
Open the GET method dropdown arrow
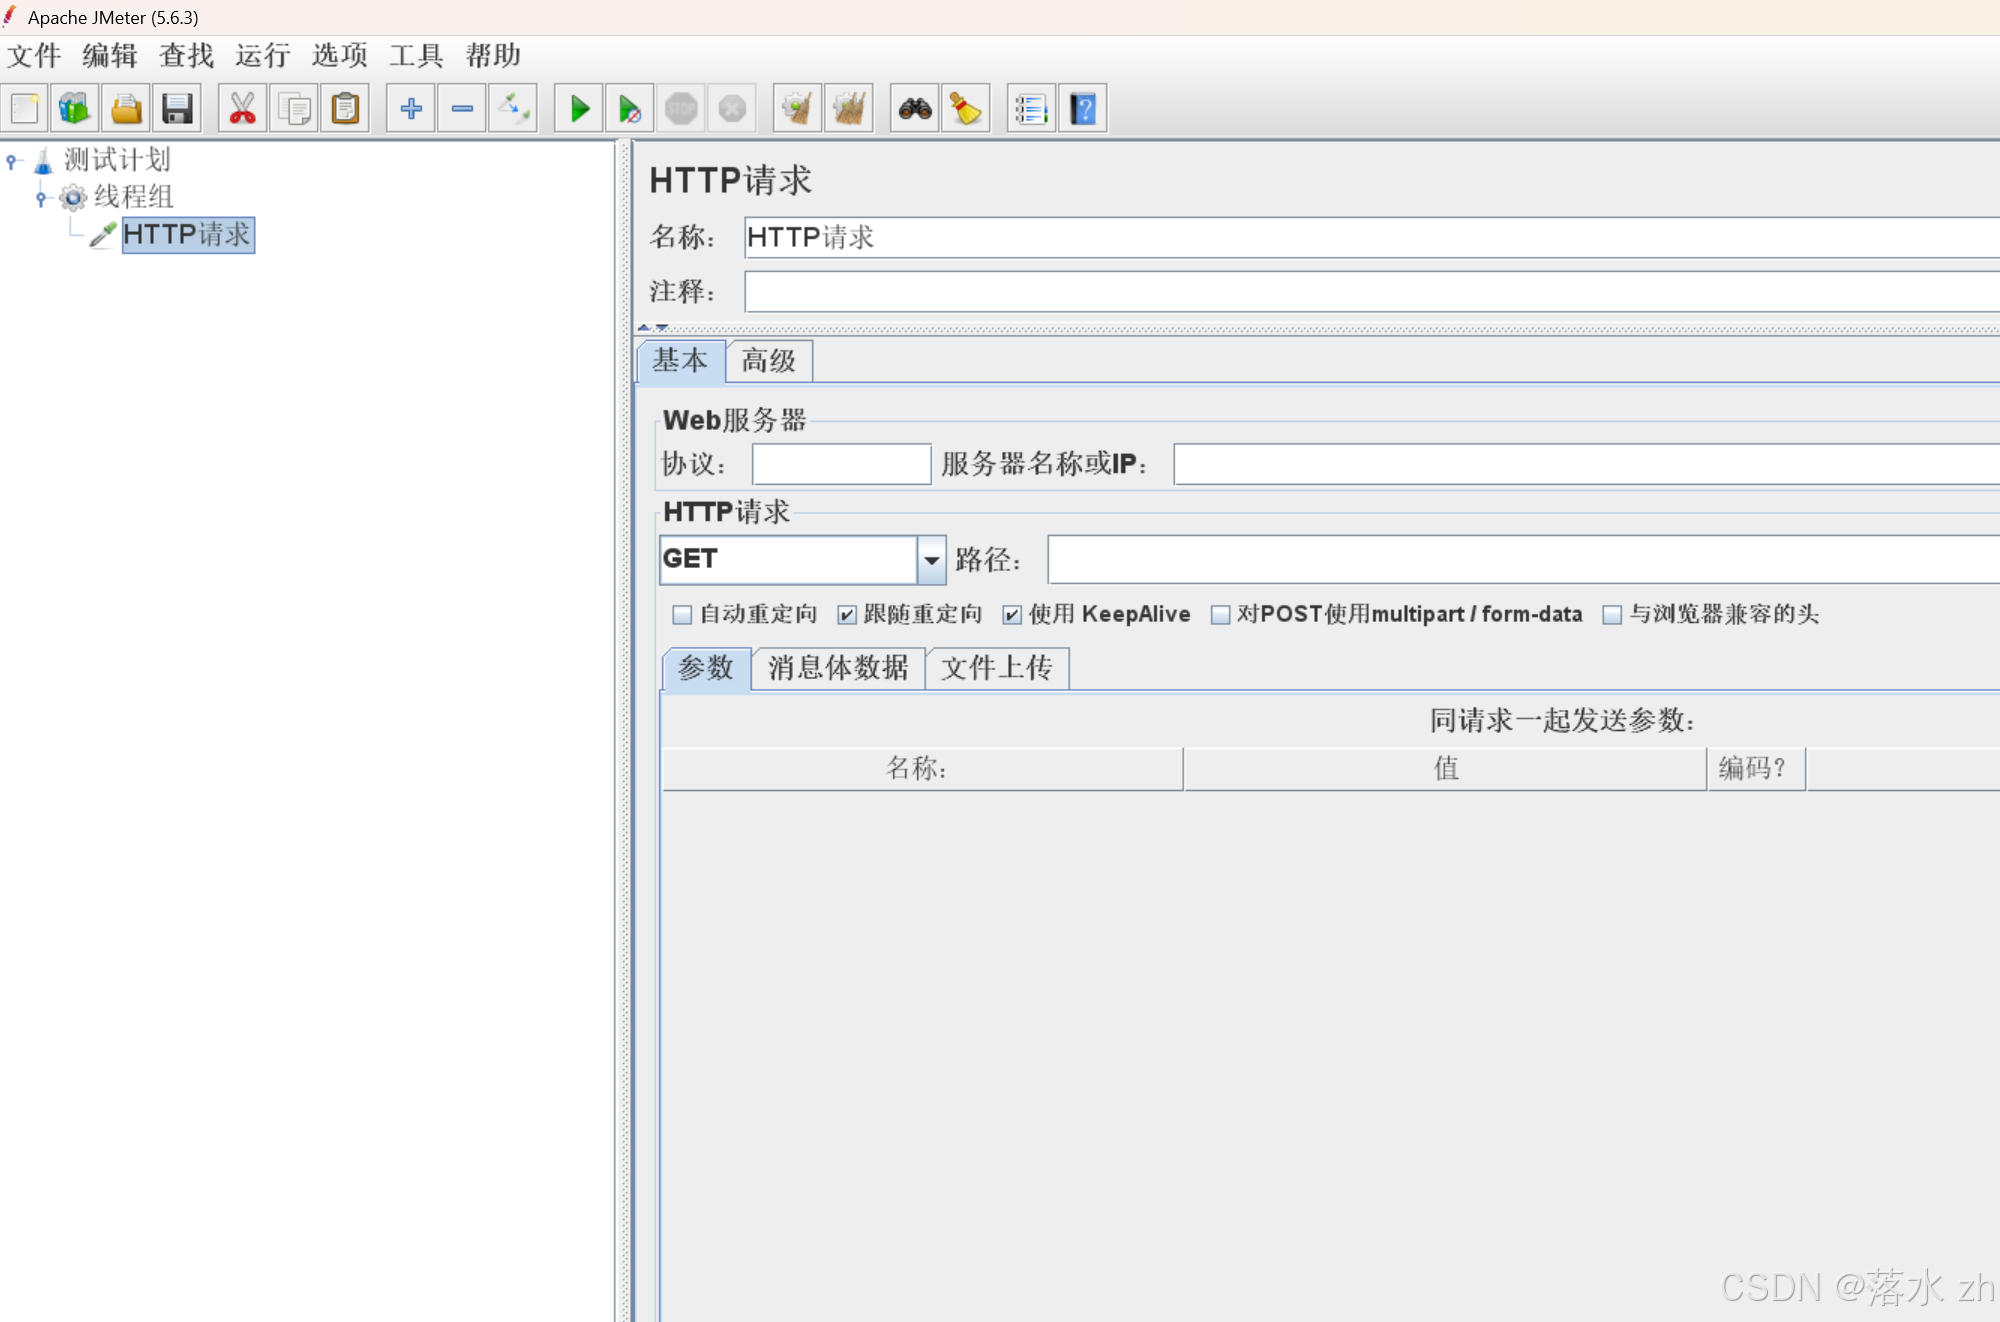931,560
